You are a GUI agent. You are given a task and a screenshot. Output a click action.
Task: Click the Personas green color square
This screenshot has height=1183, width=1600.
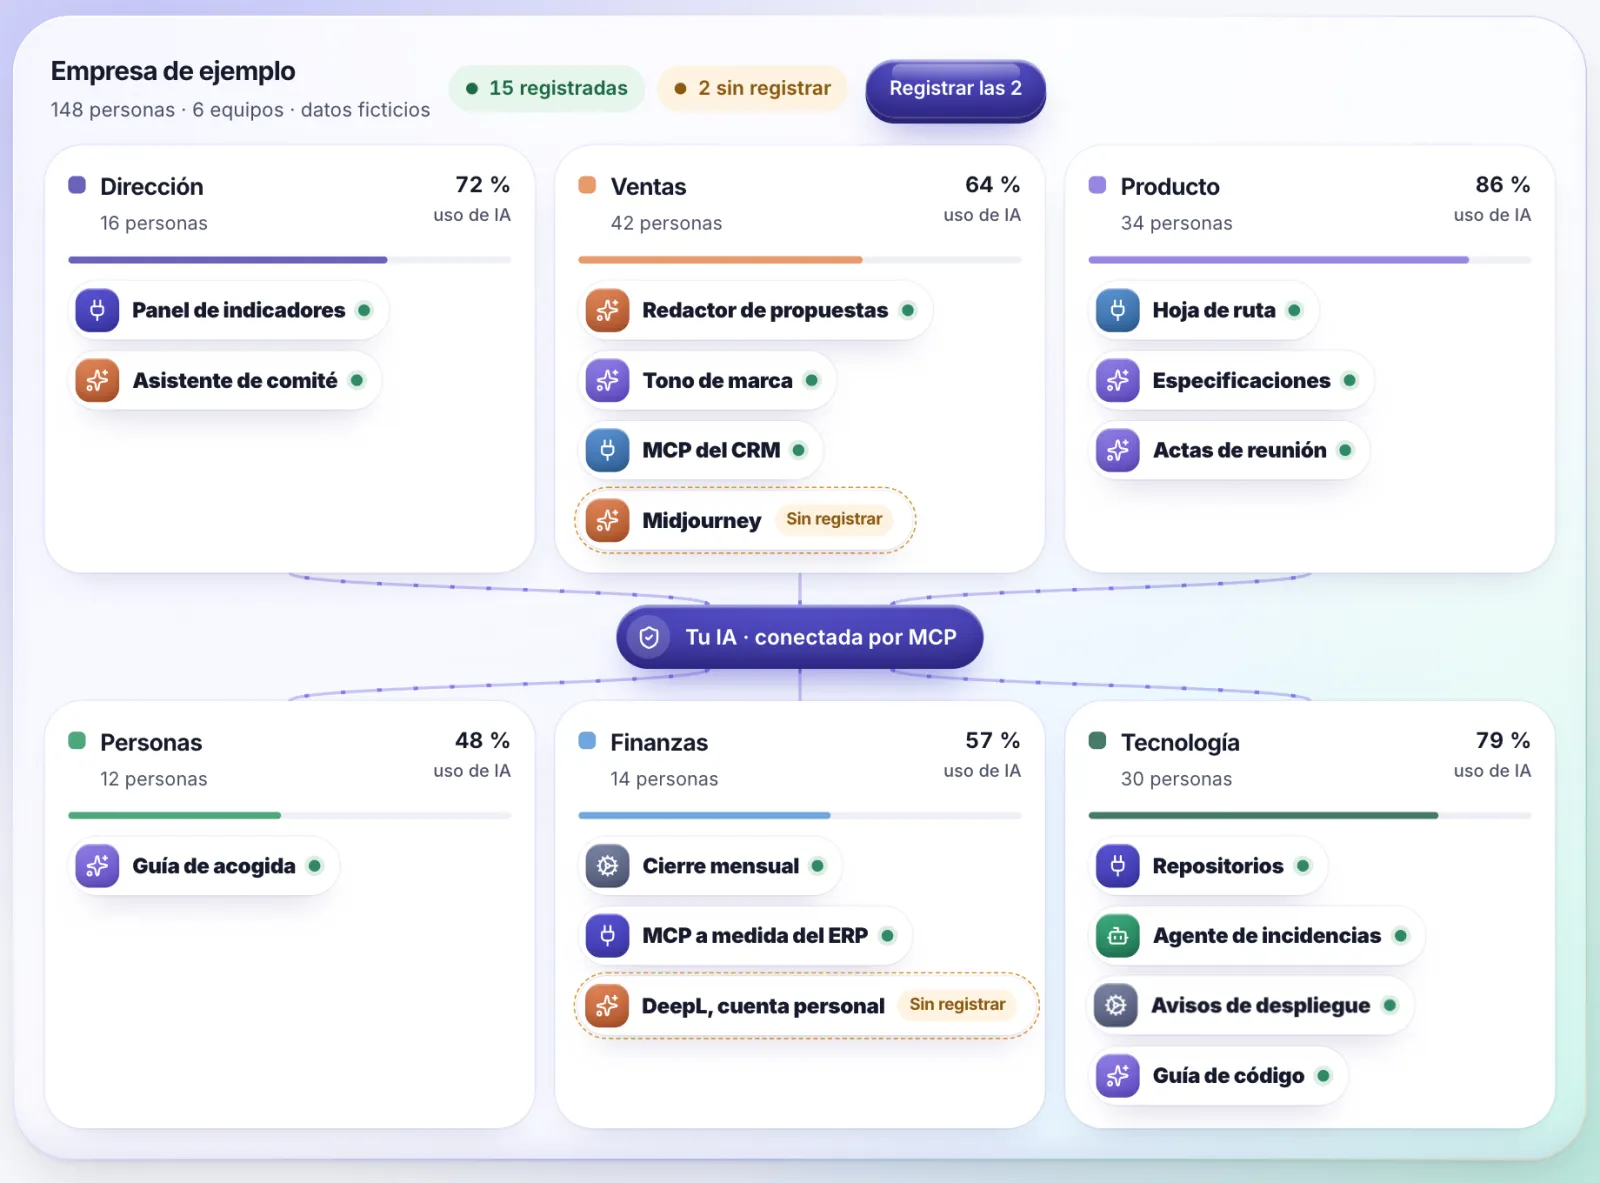click(77, 741)
